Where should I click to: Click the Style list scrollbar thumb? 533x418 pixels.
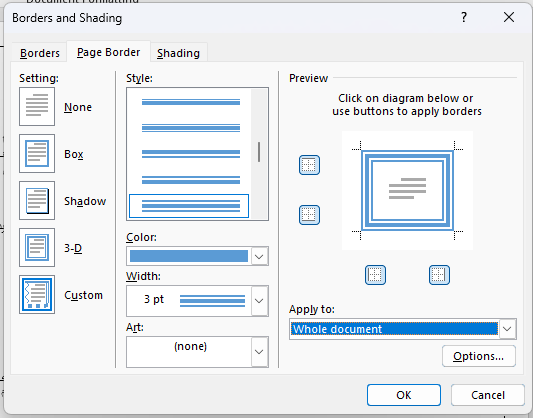click(x=259, y=152)
